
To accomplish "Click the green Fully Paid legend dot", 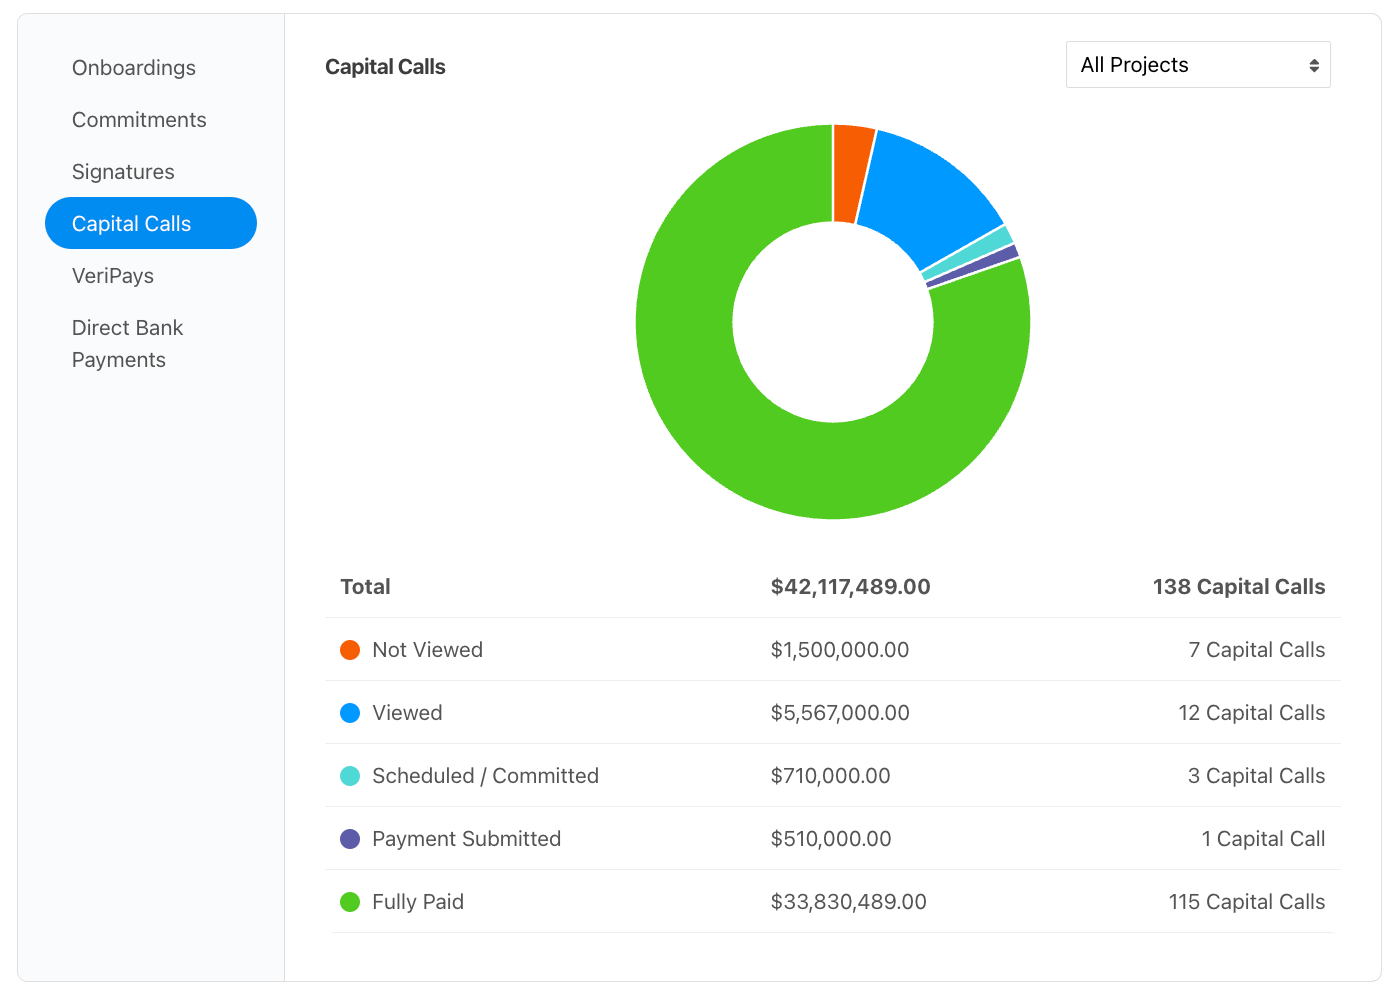I will point(350,902).
